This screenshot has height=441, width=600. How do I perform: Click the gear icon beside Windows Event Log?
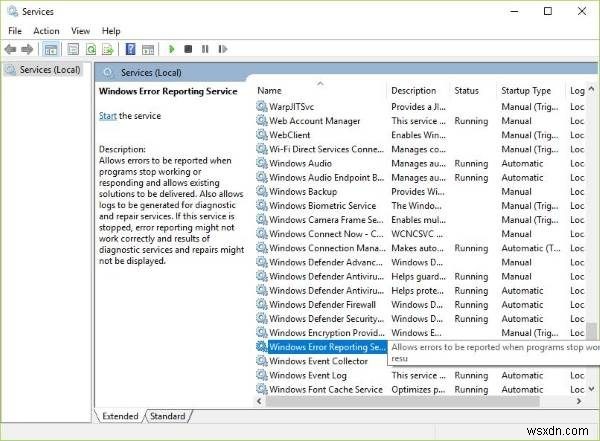coord(262,375)
